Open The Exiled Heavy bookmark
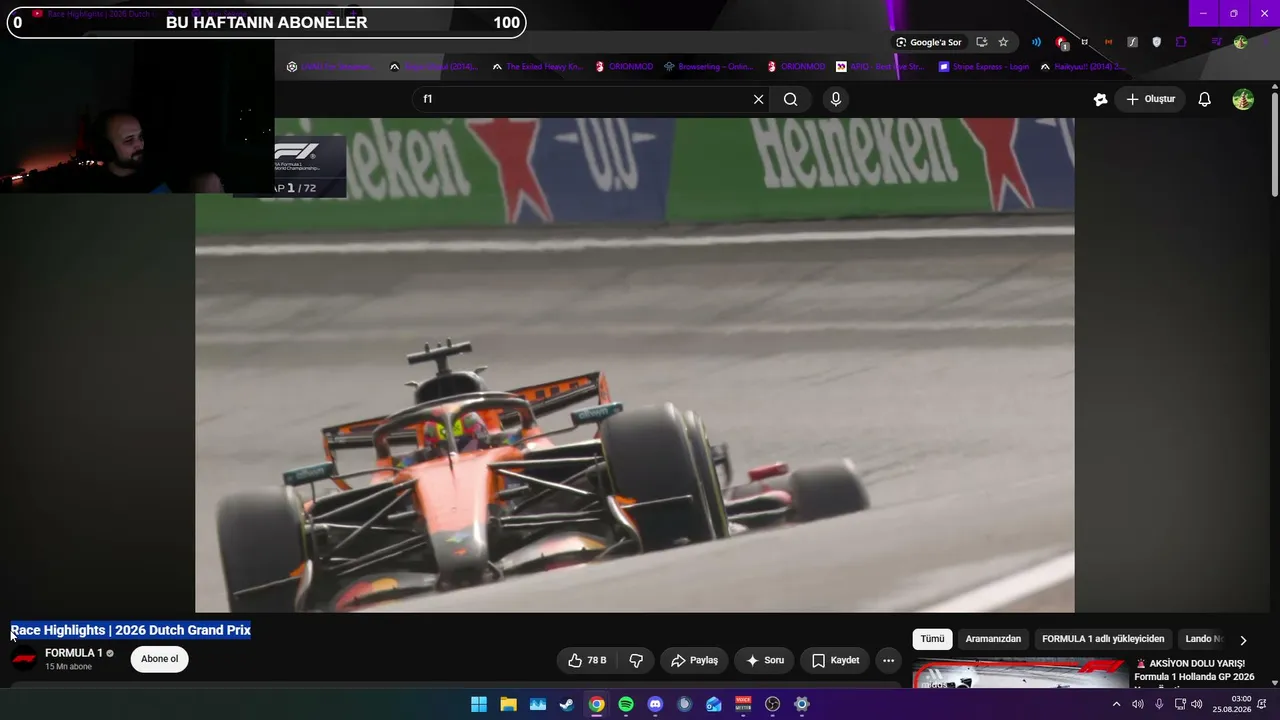The image size is (1280, 720). (536, 67)
